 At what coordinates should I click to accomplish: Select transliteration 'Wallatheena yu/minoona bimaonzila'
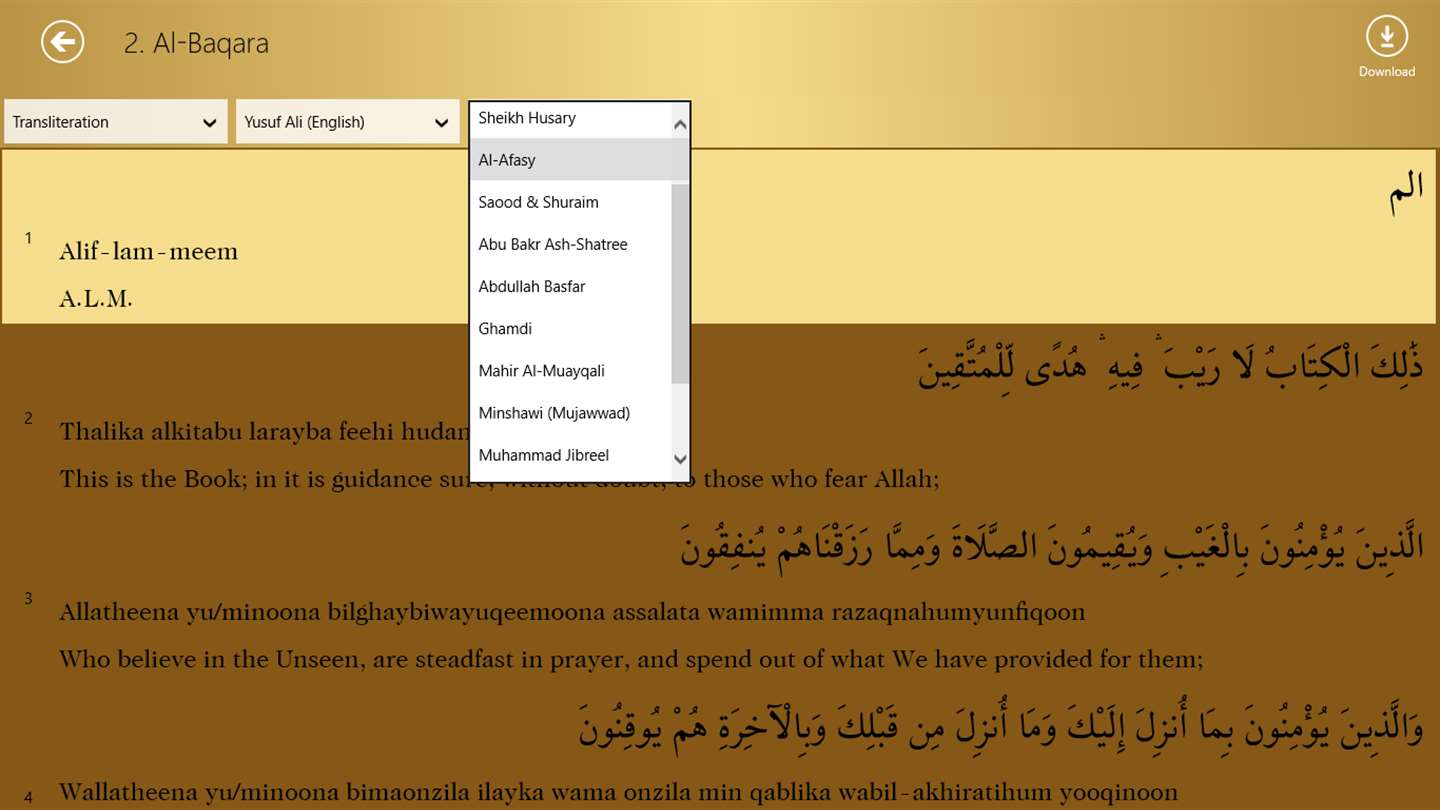pos(618,793)
